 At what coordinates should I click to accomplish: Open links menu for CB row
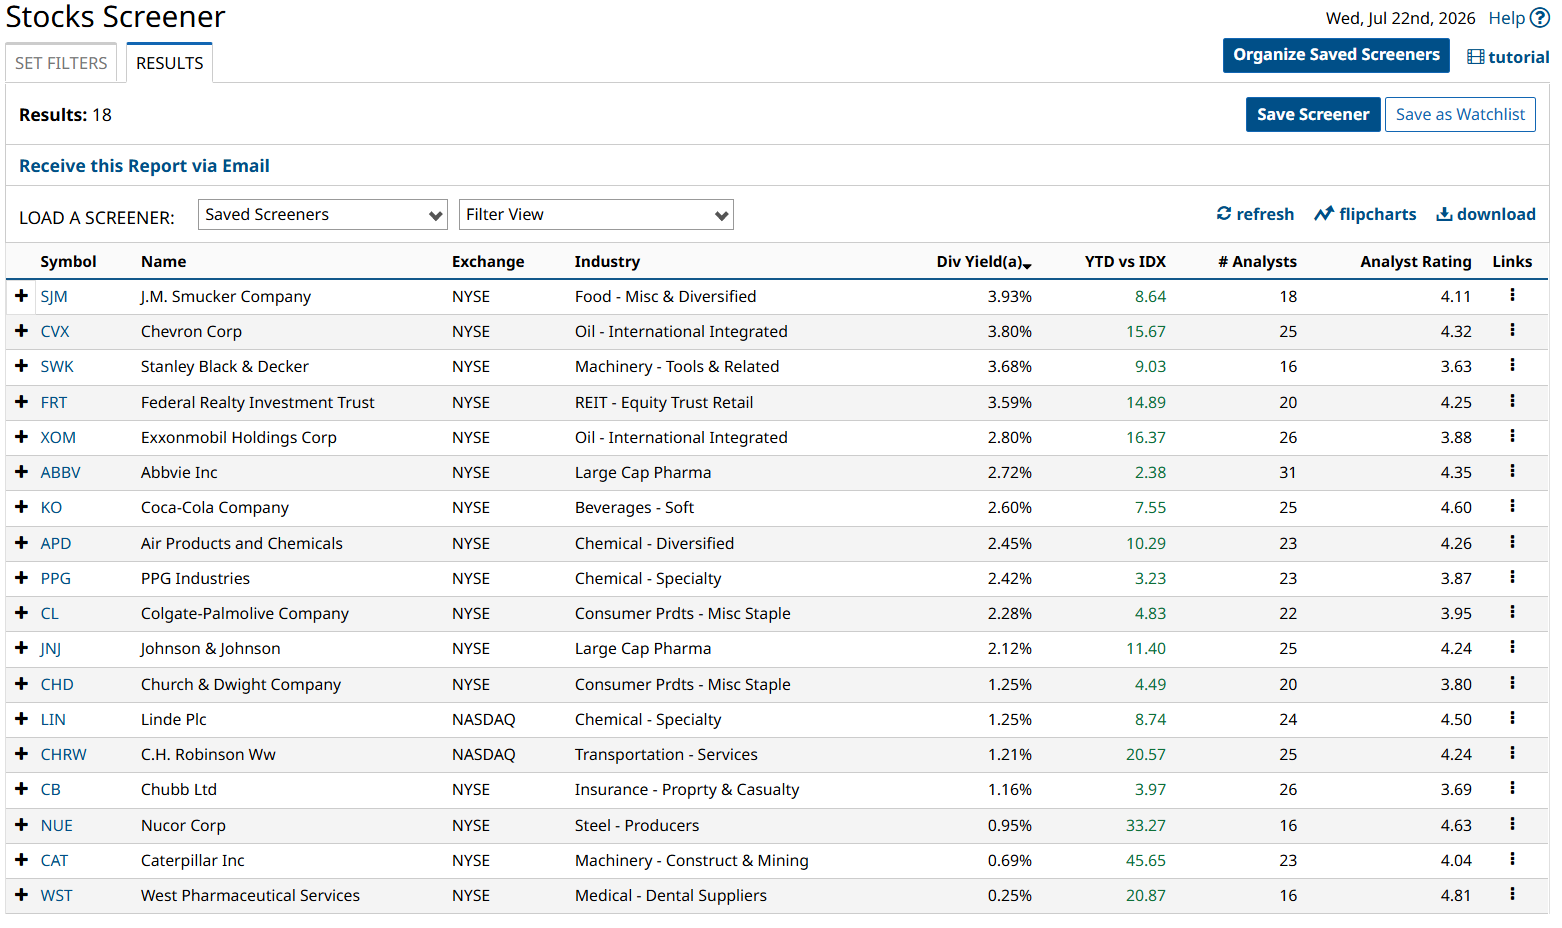tap(1512, 788)
